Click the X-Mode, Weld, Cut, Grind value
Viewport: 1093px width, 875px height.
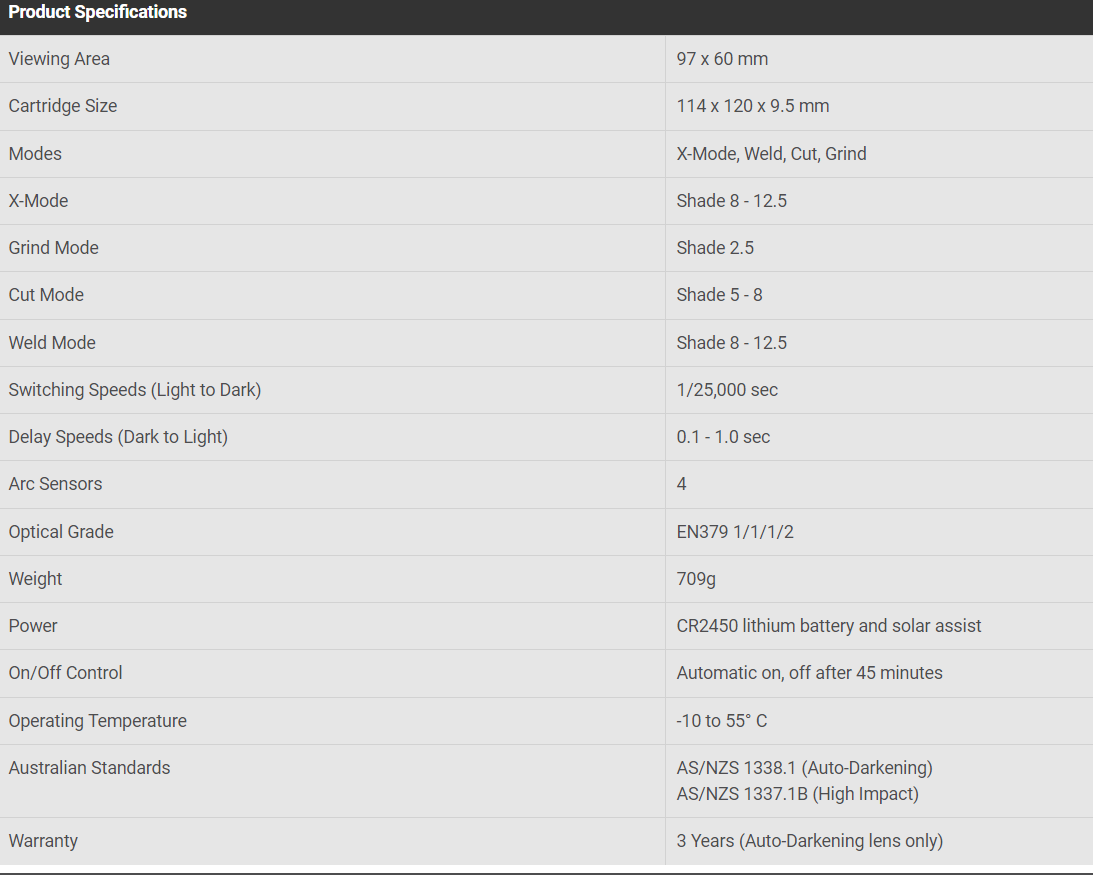pos(771,154)
